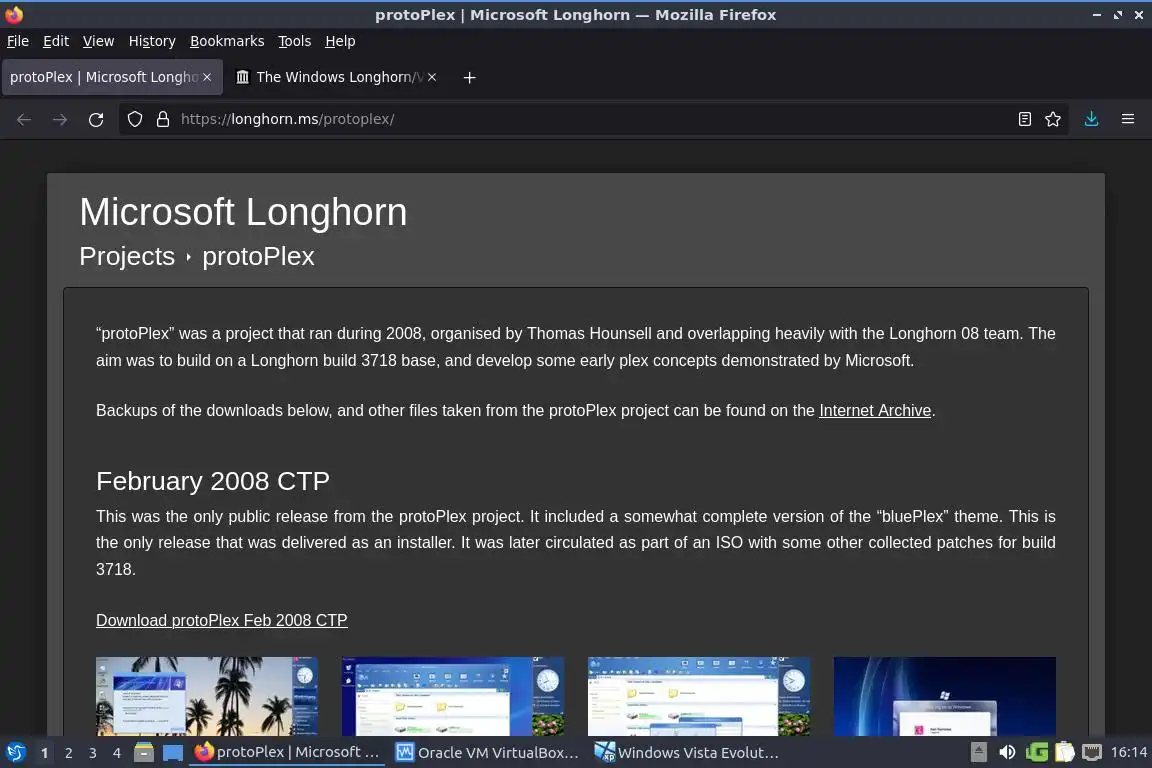This screenshot has width=1152, height=768.
Task: Open the taskbar application menu icon
Action: click(15, 753)
